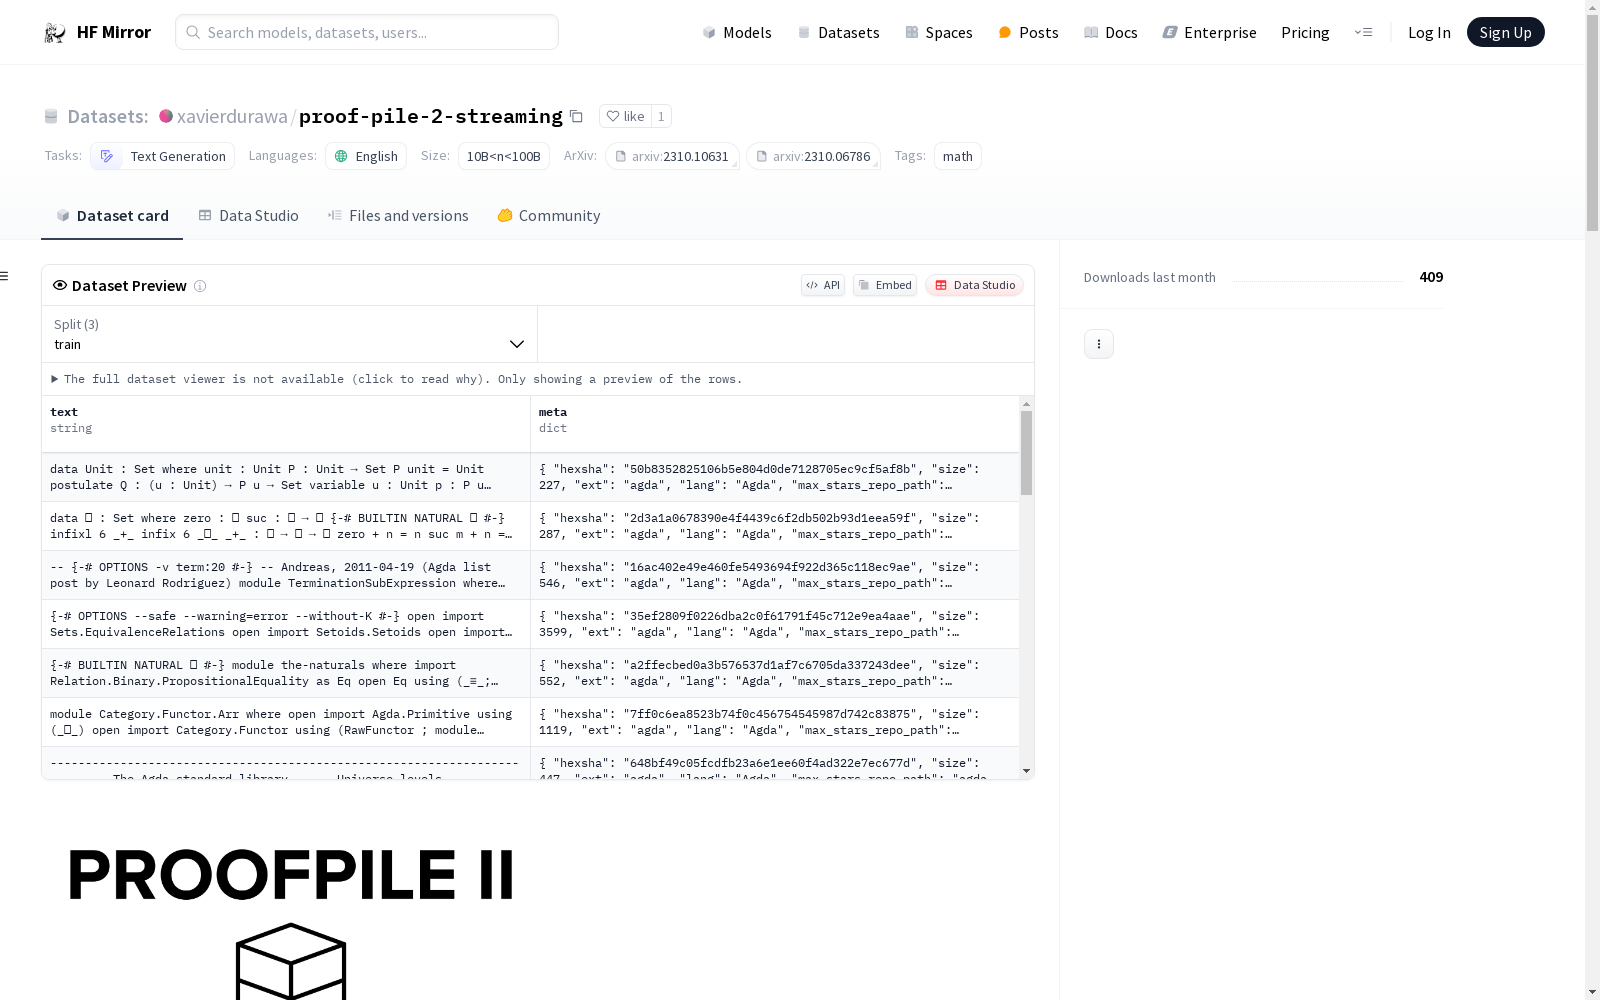This screenshot has height=1000, width=1600.
Task: Copy dataset name with the copy icon
Action: [576, 116]
